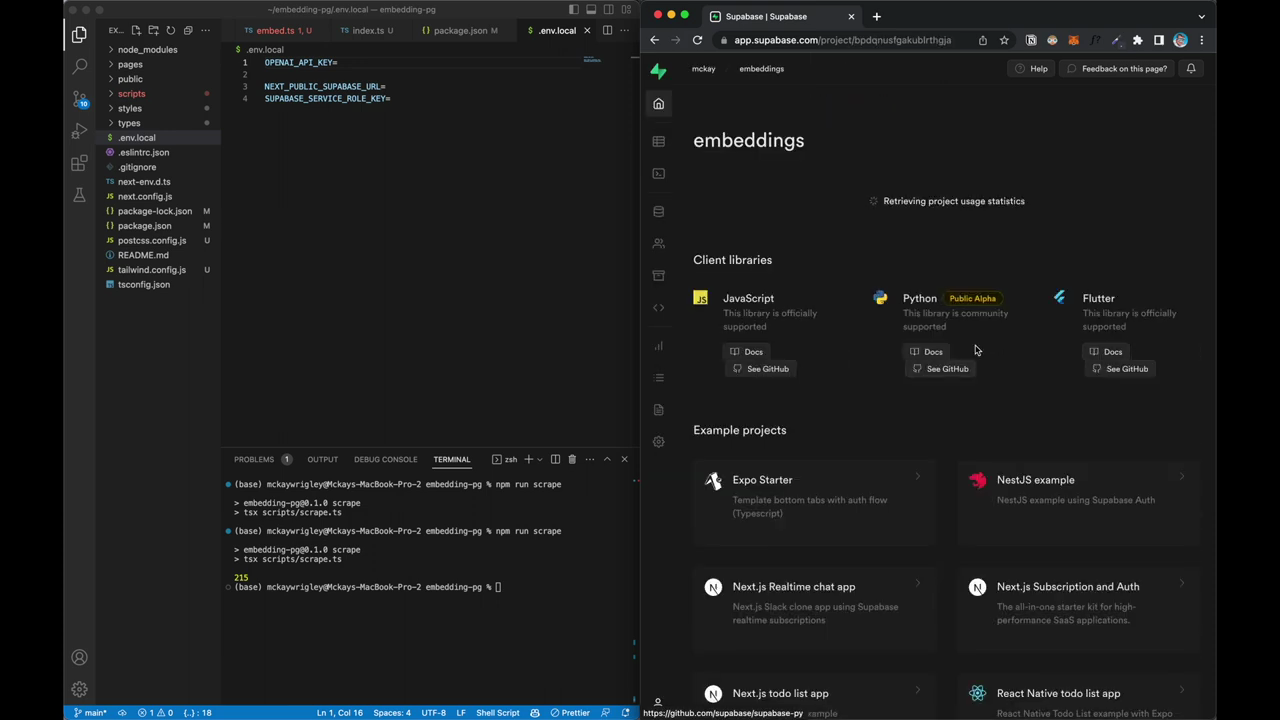
Task: Open VS Code Manage gear icon
Action: click(79, 689)
